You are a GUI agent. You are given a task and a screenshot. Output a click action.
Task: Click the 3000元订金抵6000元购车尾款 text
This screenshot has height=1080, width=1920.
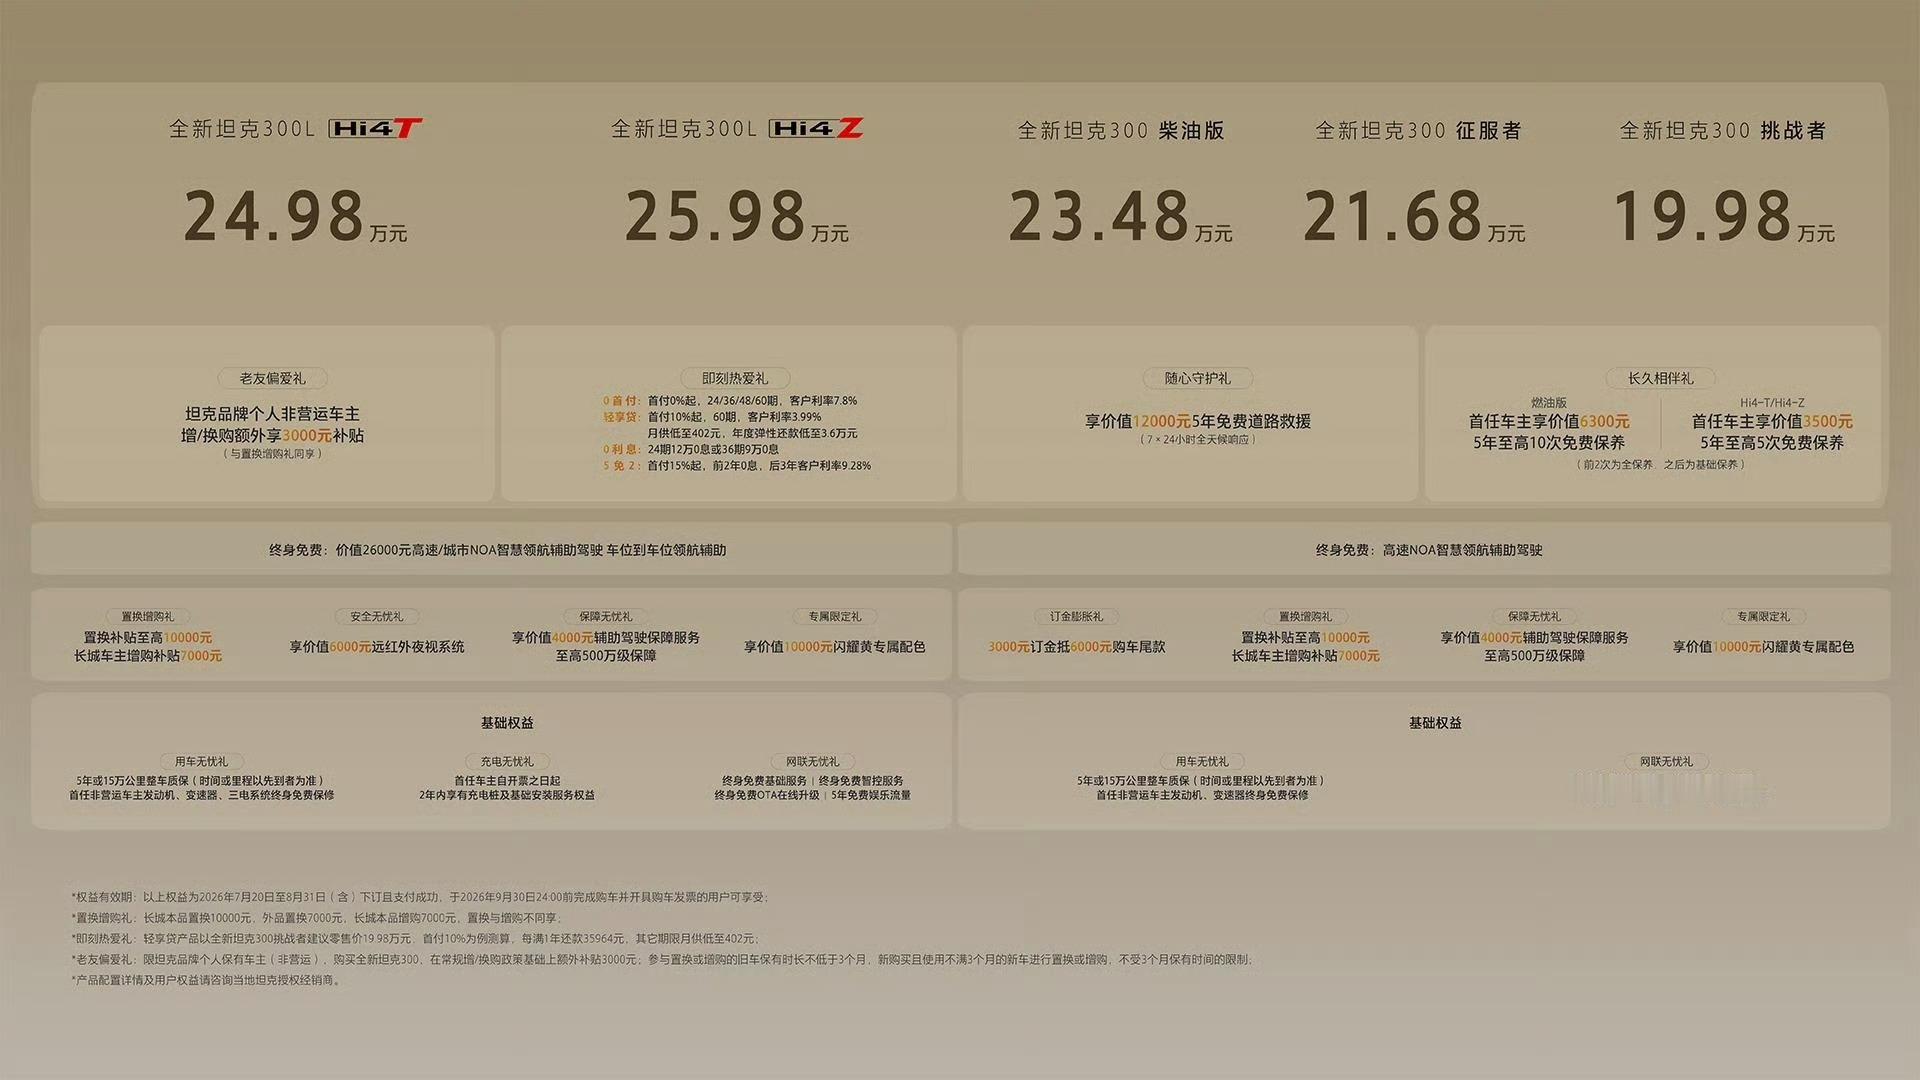tap(1077, 647)
